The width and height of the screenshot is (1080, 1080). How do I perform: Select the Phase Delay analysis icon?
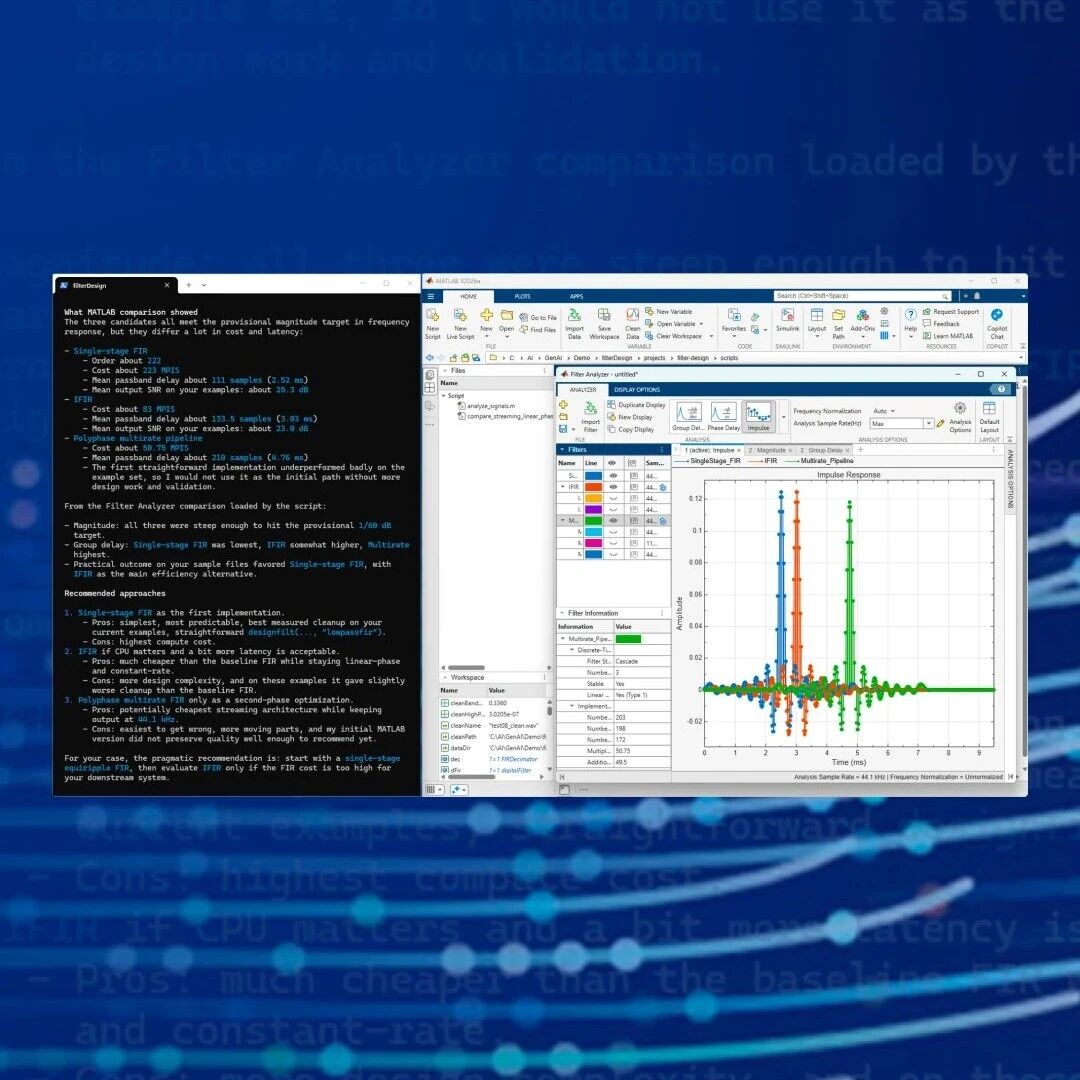(x=723, y=417)
